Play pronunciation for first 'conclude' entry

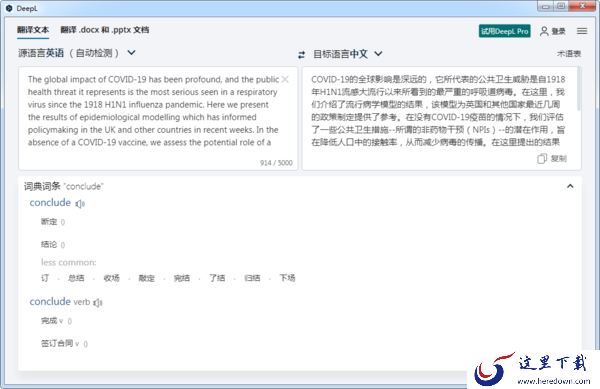click(80, 204)
